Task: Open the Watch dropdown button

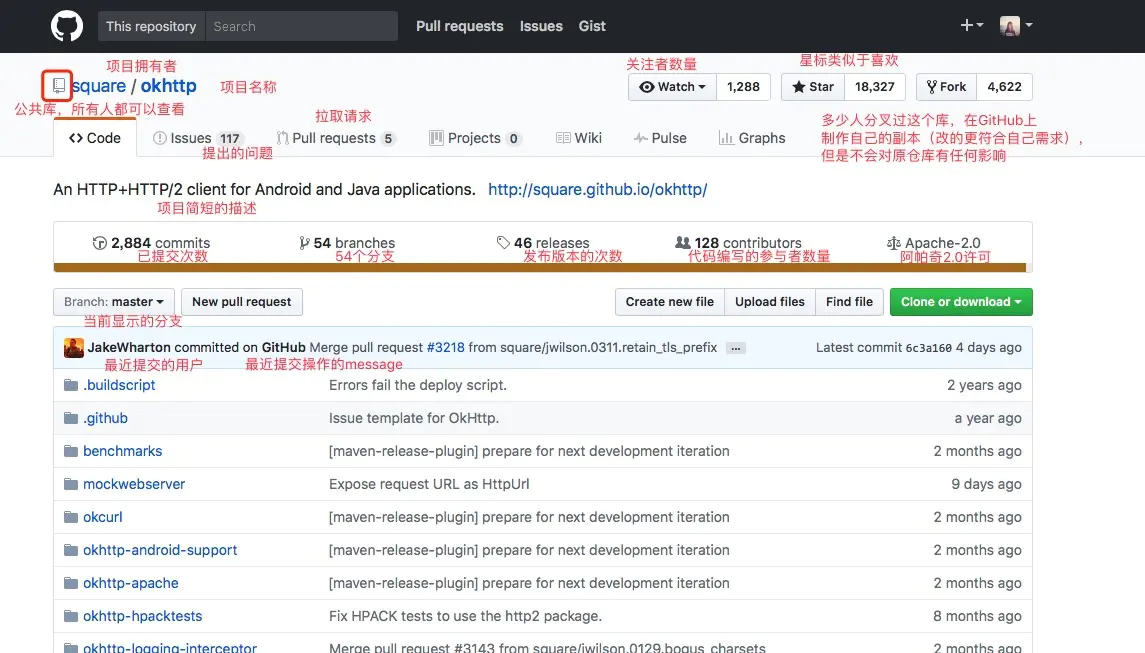Action: pyautogui.click(x=673, y=87)
